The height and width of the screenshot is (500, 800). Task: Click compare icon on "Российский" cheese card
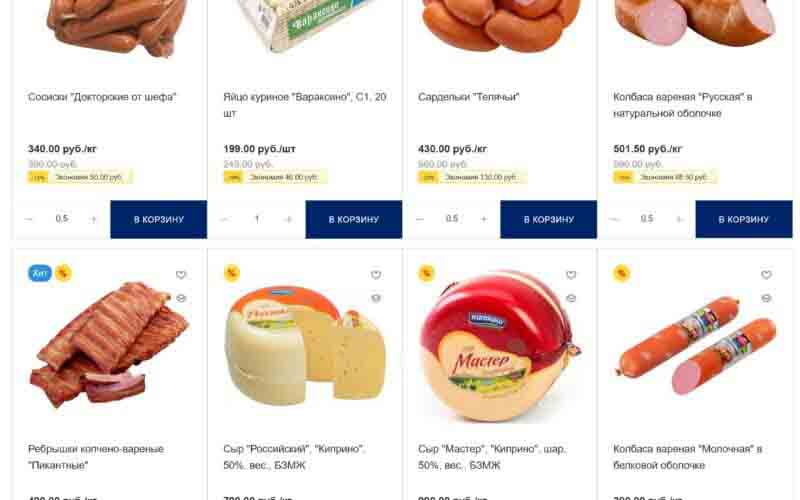[376, 298]
